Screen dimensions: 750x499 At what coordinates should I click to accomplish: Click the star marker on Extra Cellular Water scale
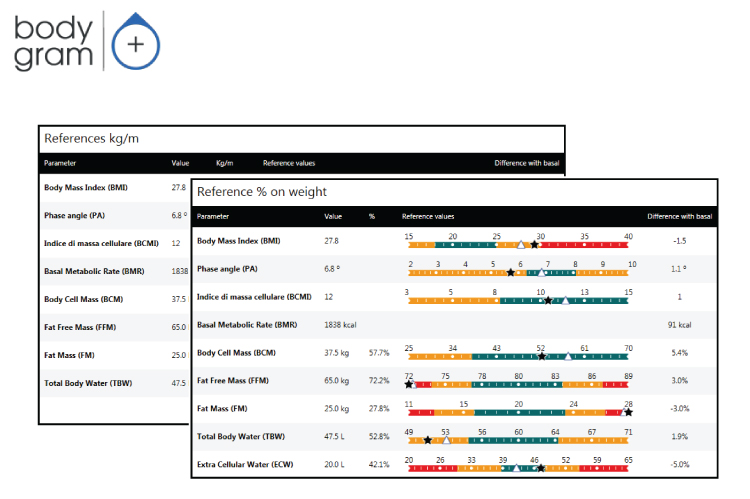[x=540, y=467]
